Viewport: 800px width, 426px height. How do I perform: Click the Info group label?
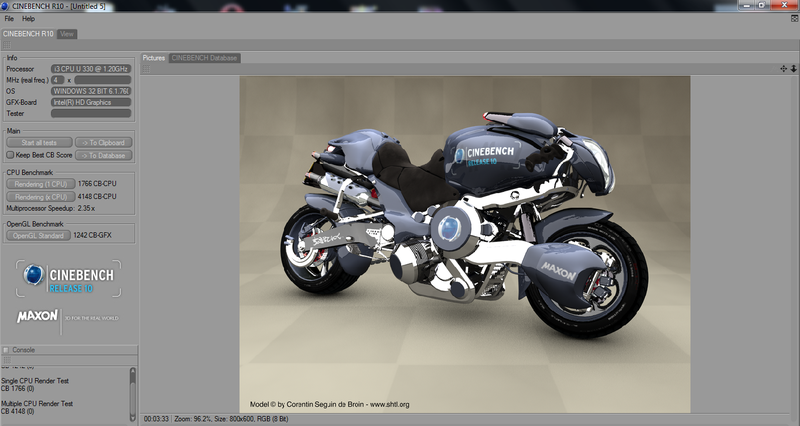[x=12, y=58]
